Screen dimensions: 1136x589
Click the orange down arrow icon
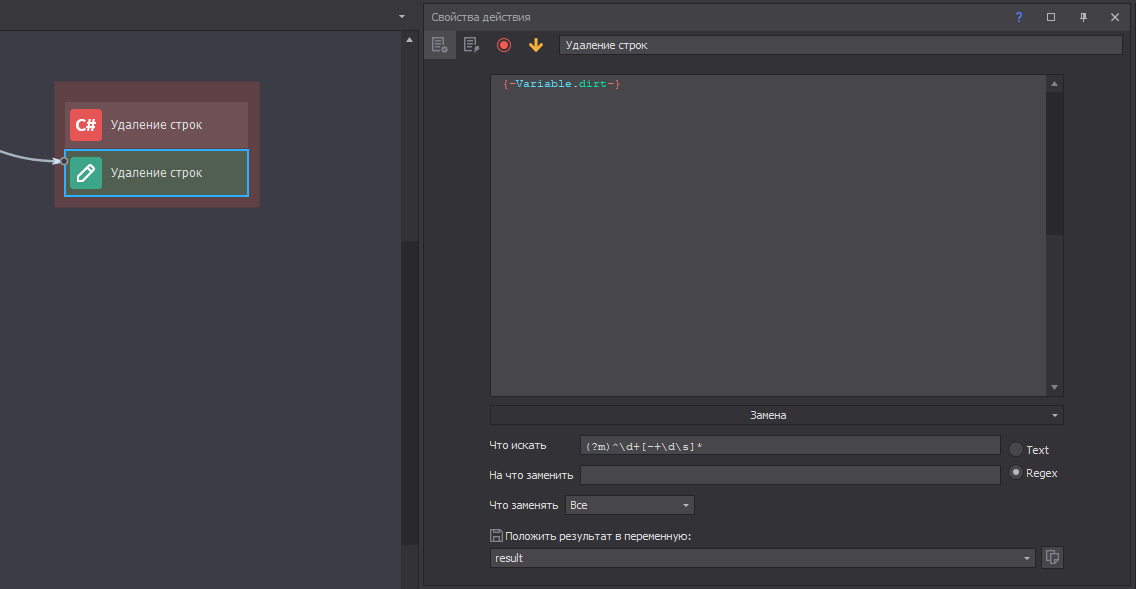536,45
